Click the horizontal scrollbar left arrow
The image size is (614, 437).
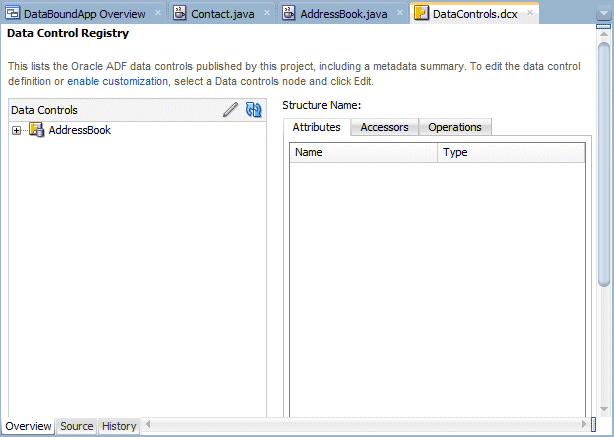[148, 424]
